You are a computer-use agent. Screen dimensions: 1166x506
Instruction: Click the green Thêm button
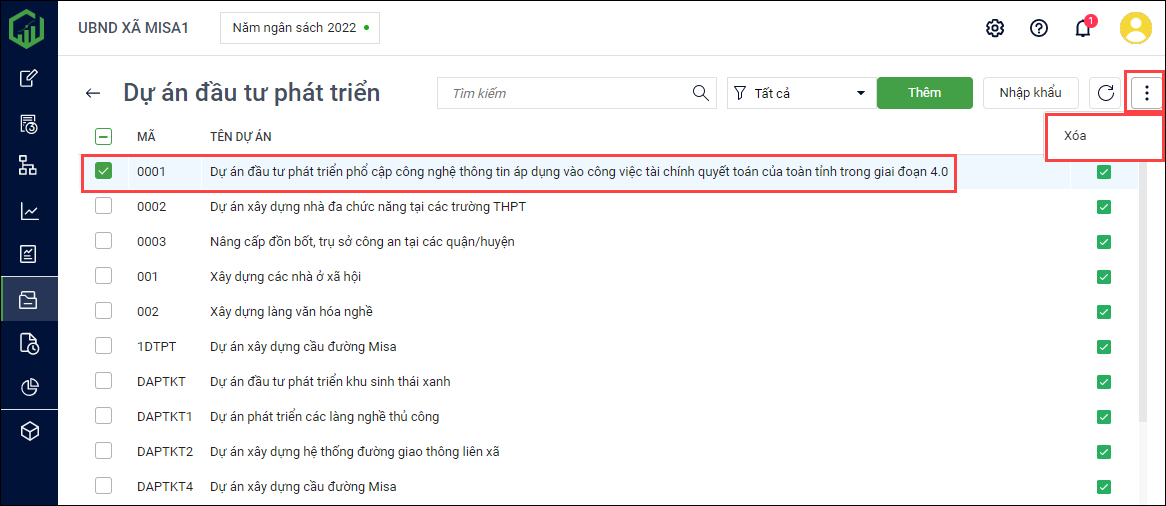(924, 93)
